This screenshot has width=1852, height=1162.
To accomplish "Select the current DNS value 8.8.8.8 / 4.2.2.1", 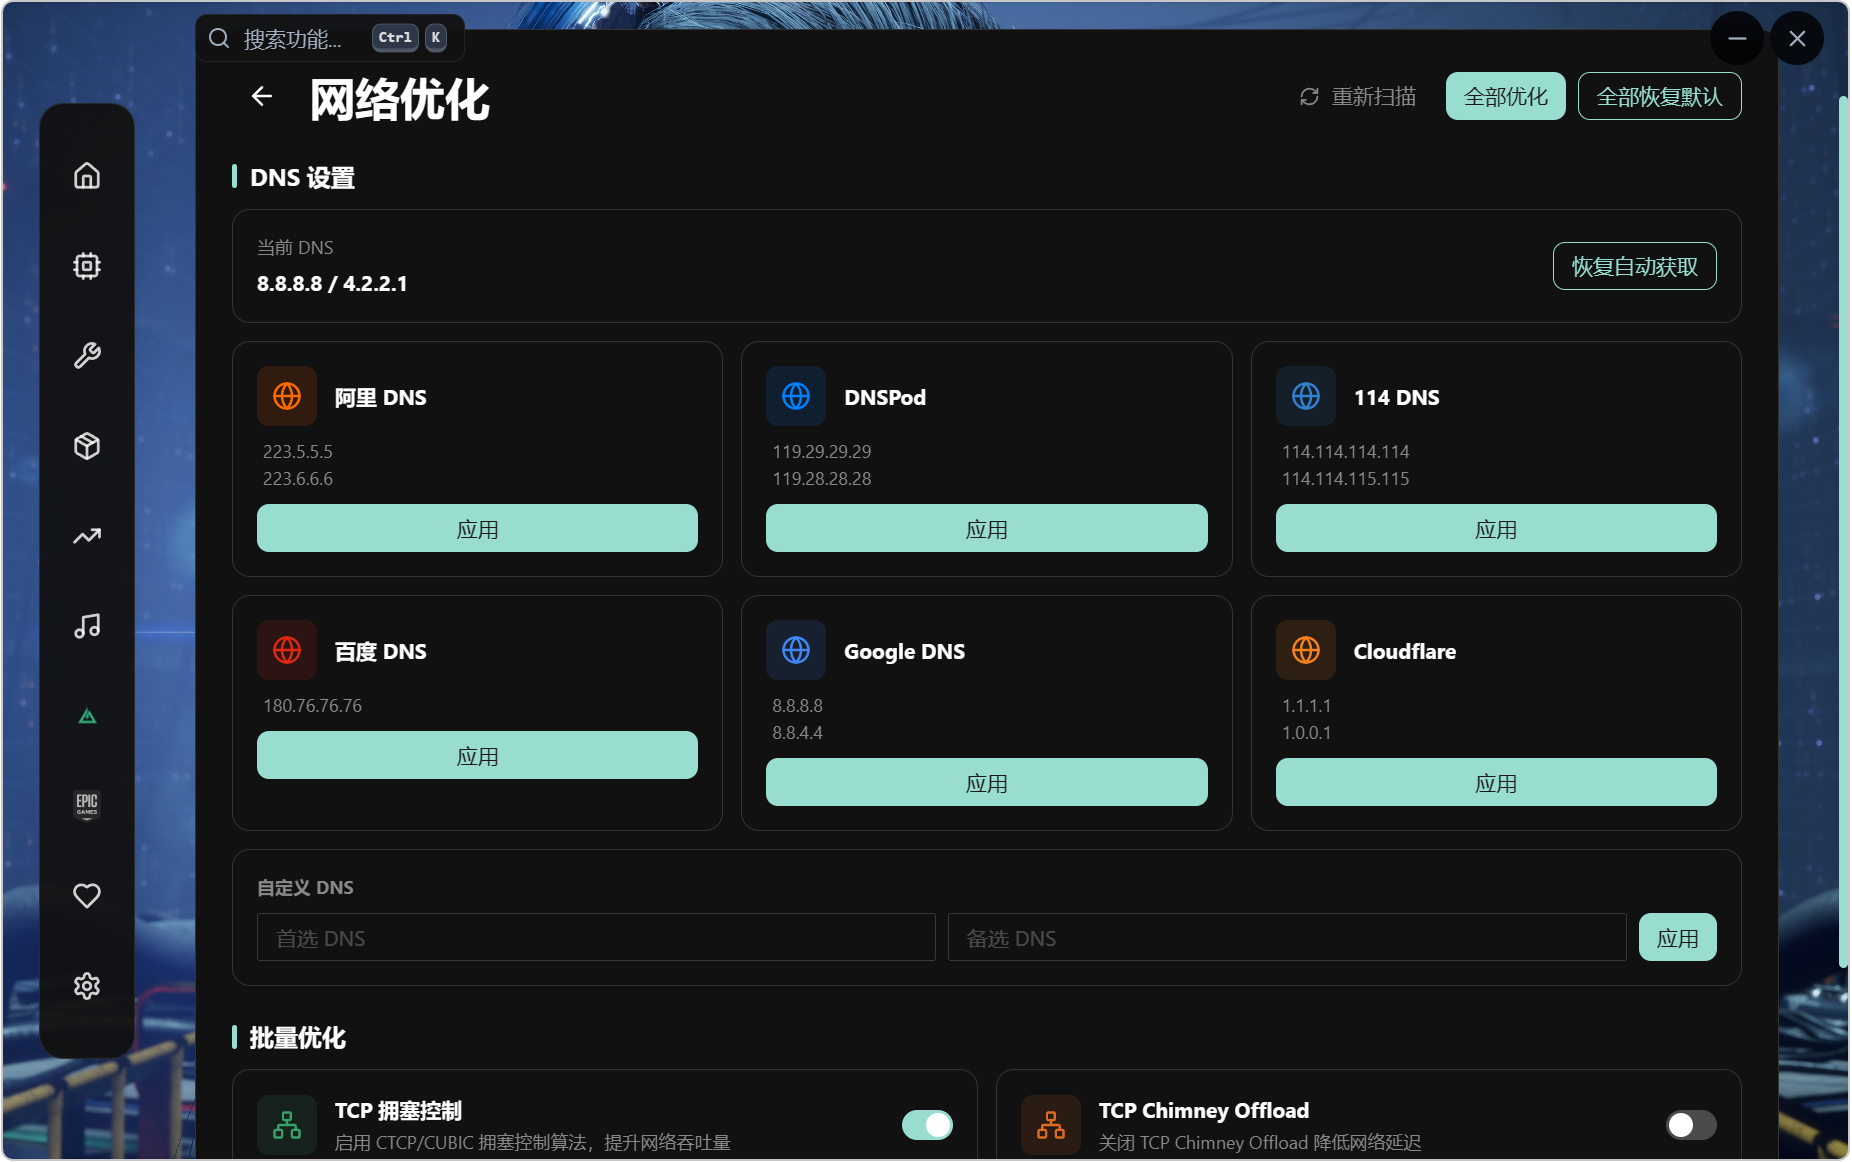I will coord(332,284).
